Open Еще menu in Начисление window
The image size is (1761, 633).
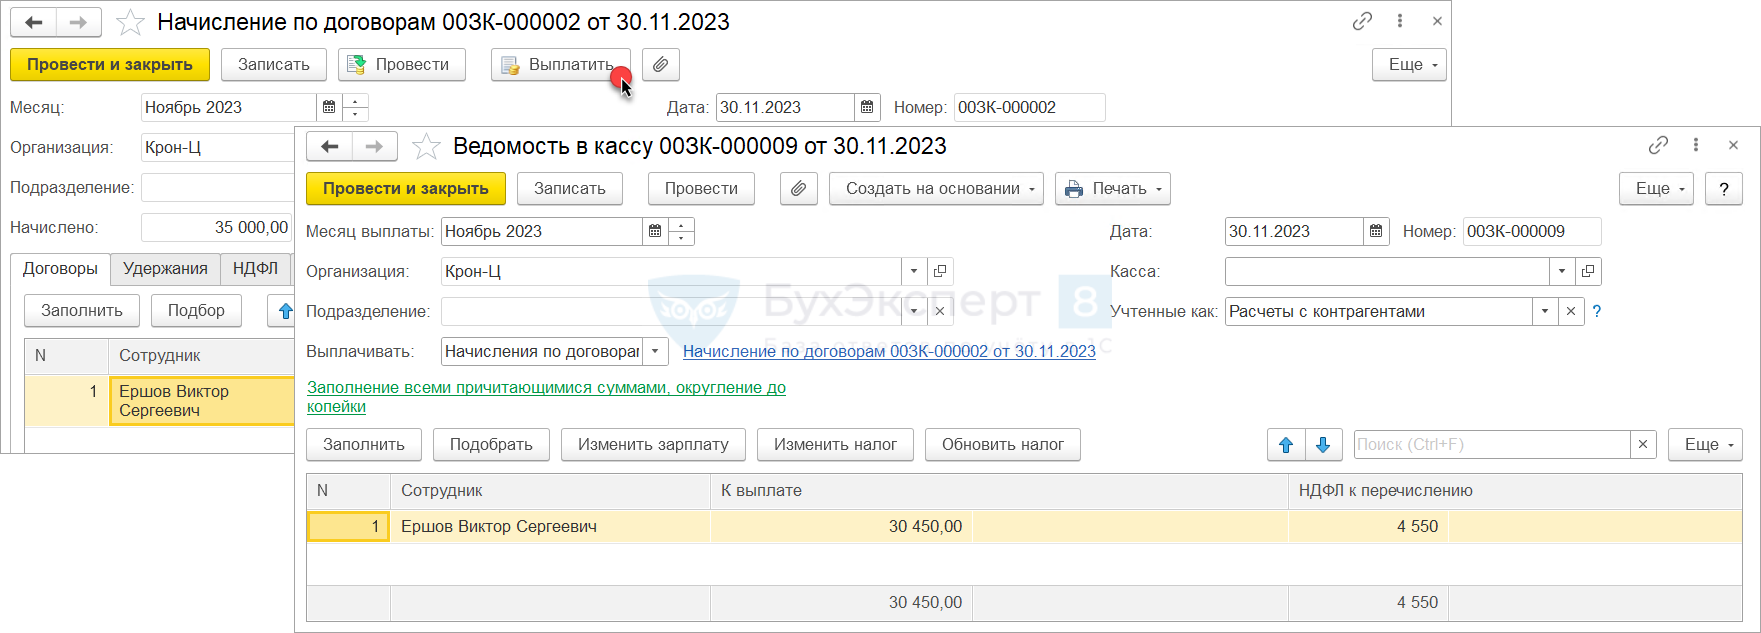[x=1409, y=65]
